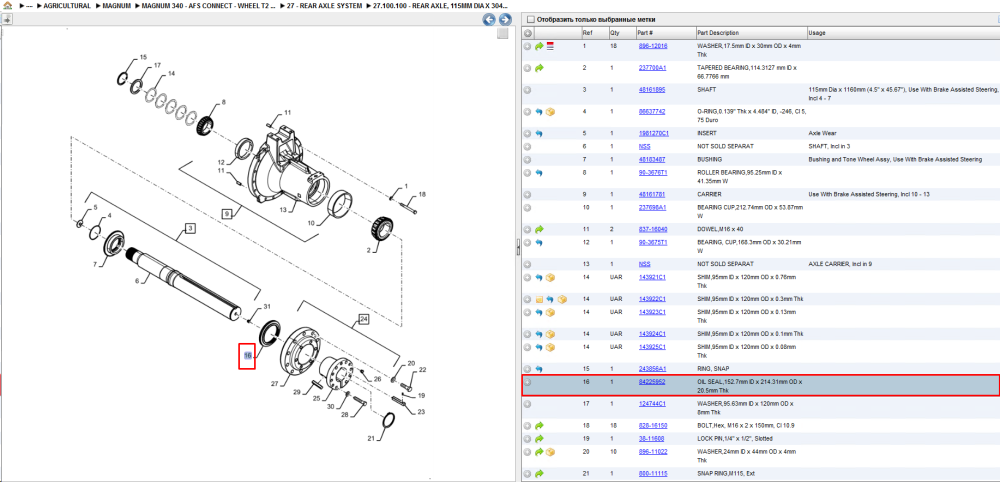Open part number 243856A1 link

click(652, 369)
